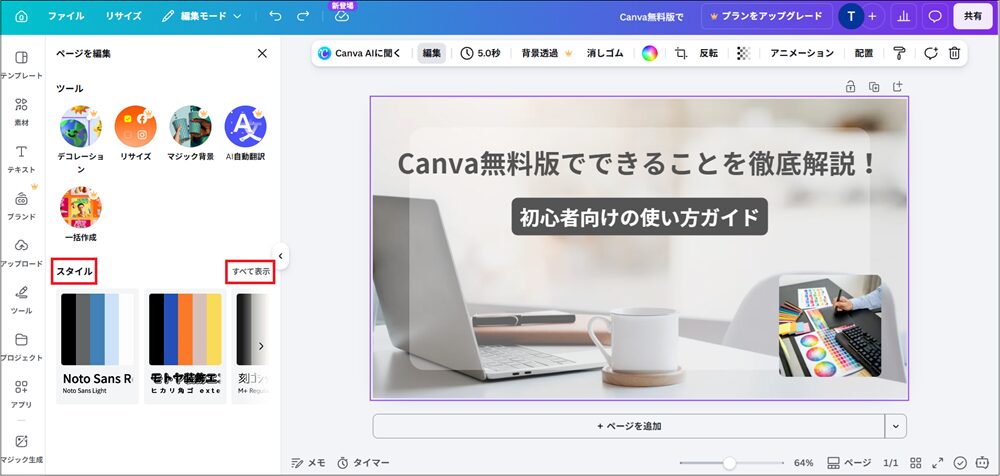The width and height of the screenshot is (1000, 476).
Task: Click the 編集 toolbar button
Action: 432,54
